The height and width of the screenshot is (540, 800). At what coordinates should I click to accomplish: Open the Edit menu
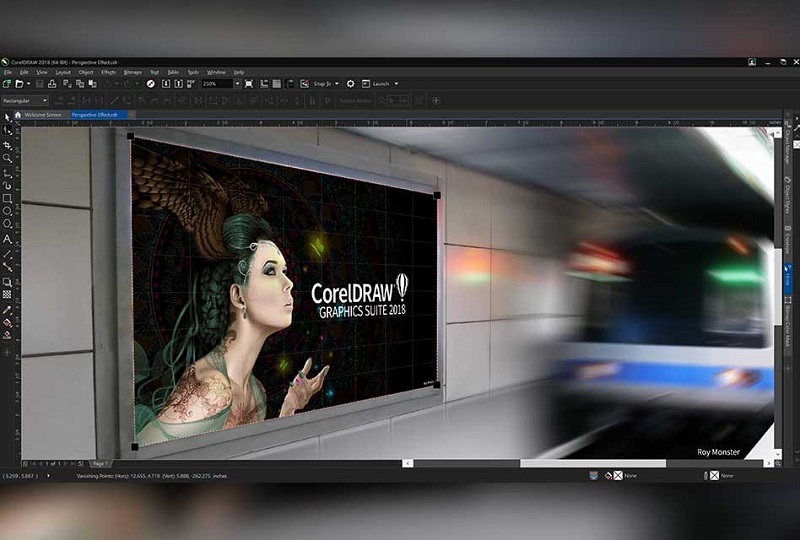point(24,72)
